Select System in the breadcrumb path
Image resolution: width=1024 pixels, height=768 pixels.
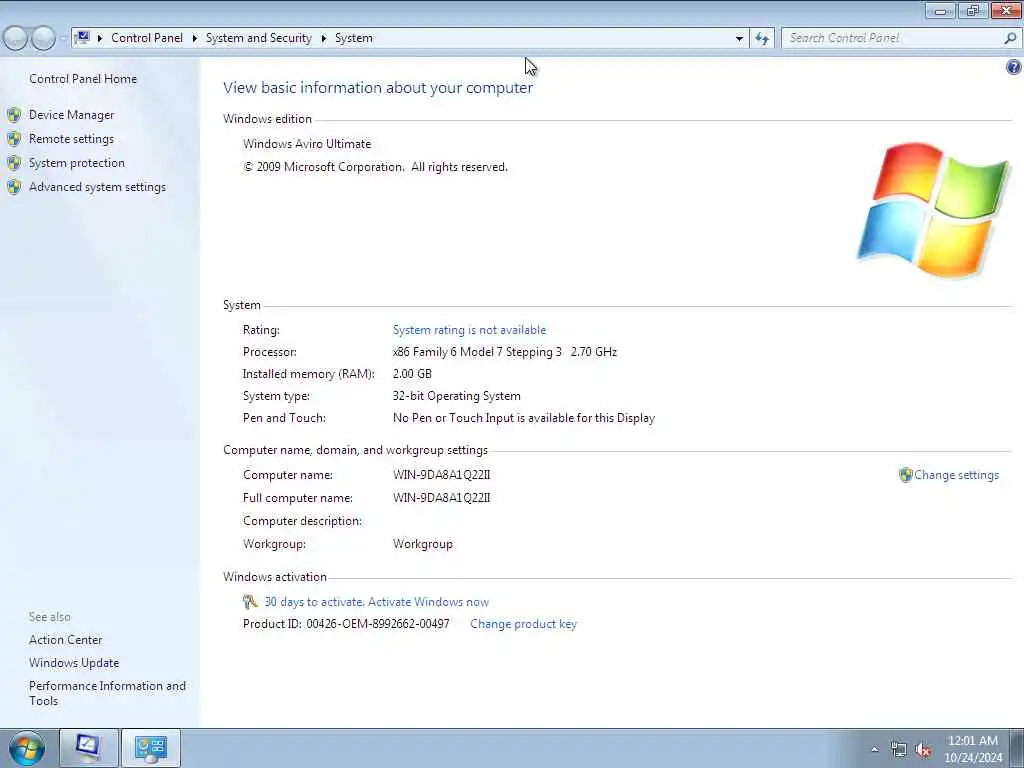[354, 38]
